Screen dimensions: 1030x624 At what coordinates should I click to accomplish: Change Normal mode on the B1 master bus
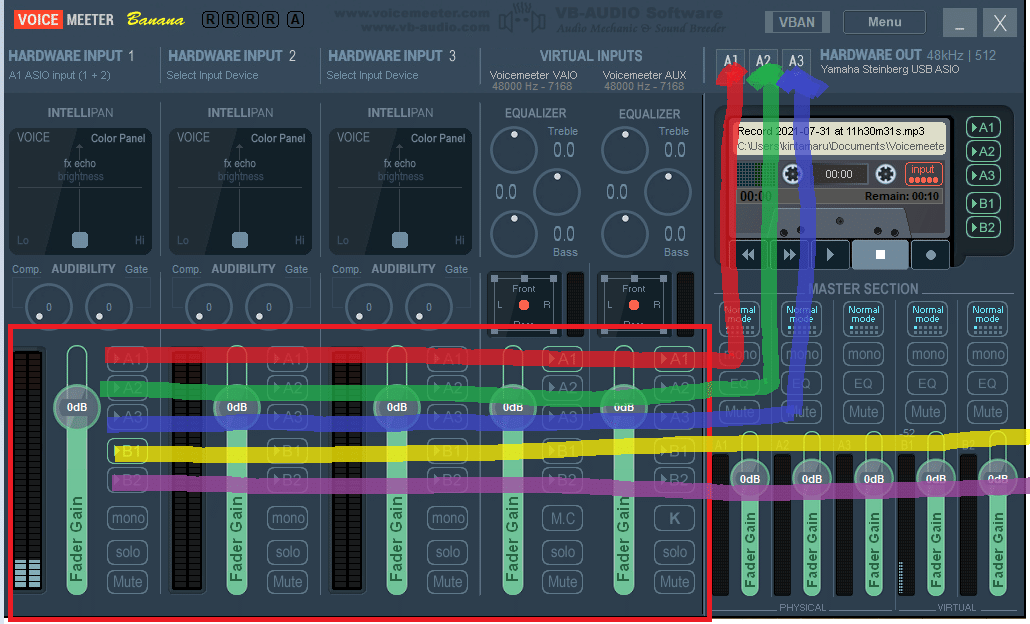tap(927, 319)
